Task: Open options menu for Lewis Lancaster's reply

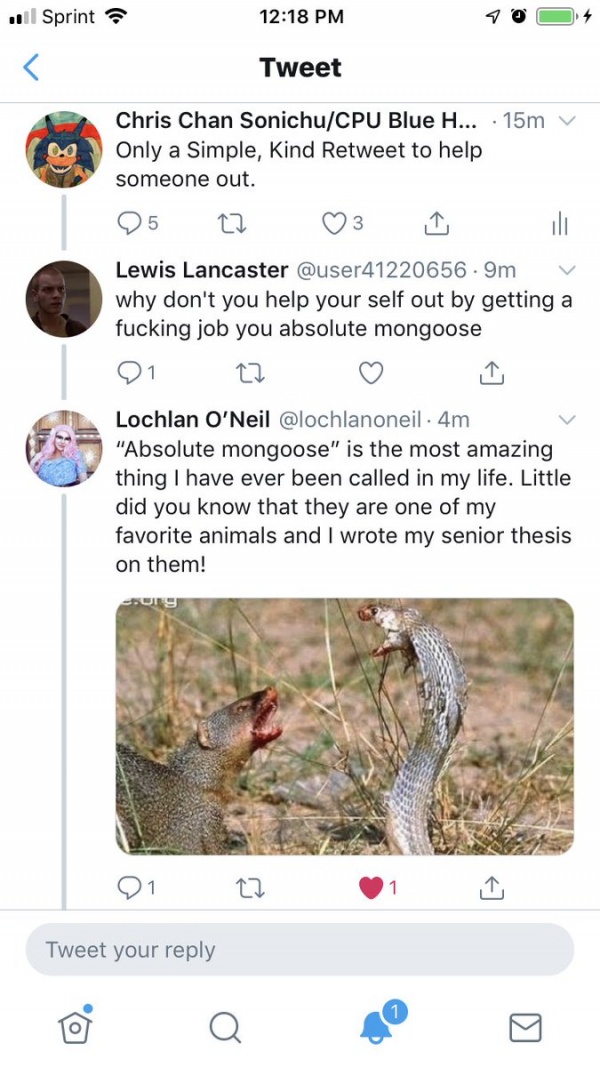Action: pos(567,269)
